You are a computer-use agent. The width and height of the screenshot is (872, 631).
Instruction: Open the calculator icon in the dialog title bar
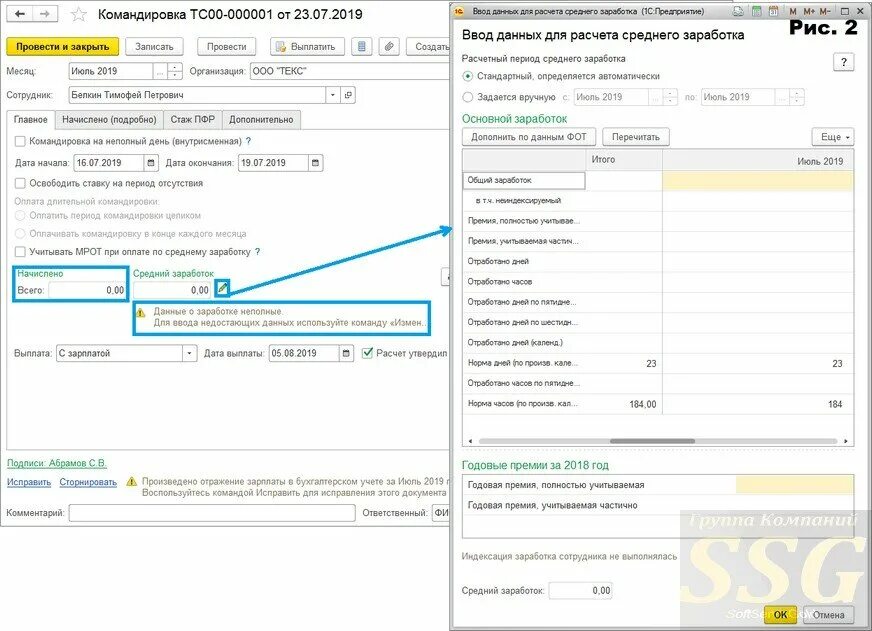pyautogui.click(x=756, y=11)
